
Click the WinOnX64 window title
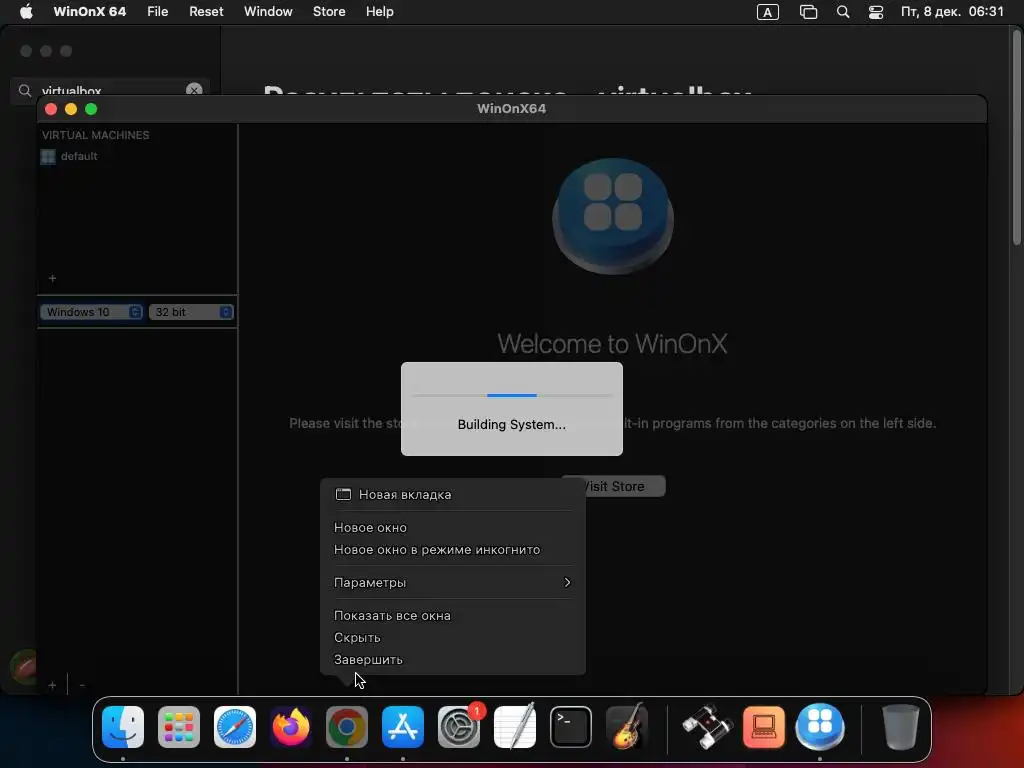coord(511,109)
